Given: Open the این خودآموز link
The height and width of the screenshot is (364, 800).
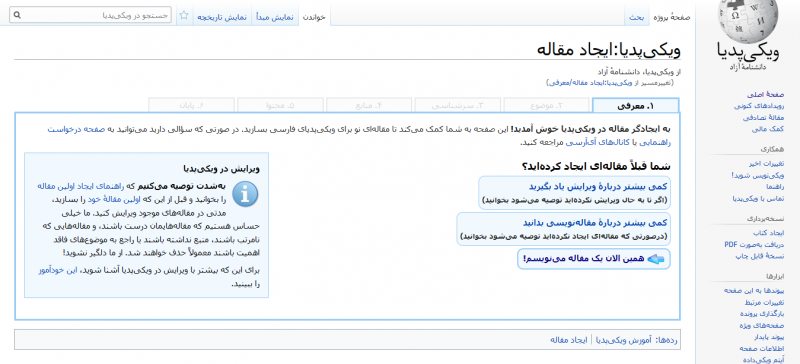Looking at the screenshot, I should 58,270.
